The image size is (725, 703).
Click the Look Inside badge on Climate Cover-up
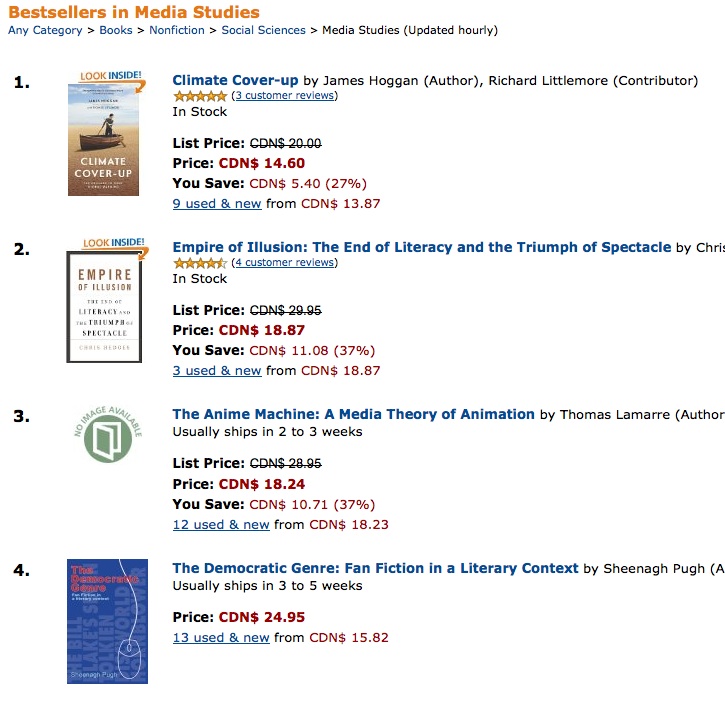coord(111,76)
